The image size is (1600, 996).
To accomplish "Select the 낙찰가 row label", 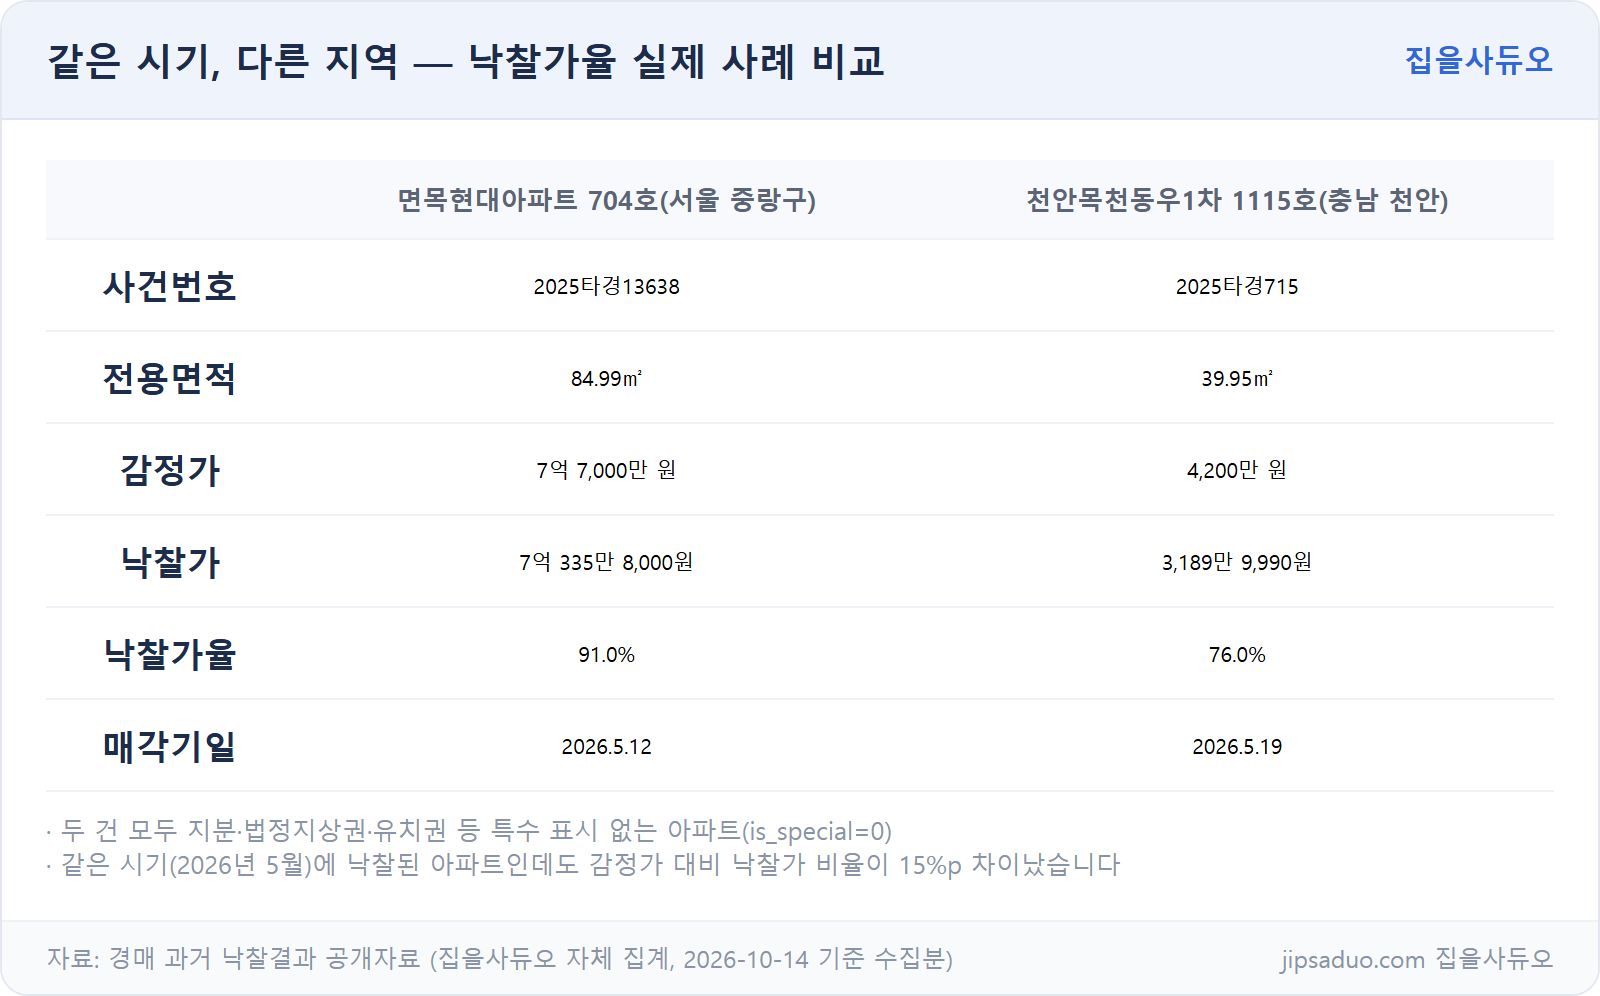I will click(x=170, y=562).
